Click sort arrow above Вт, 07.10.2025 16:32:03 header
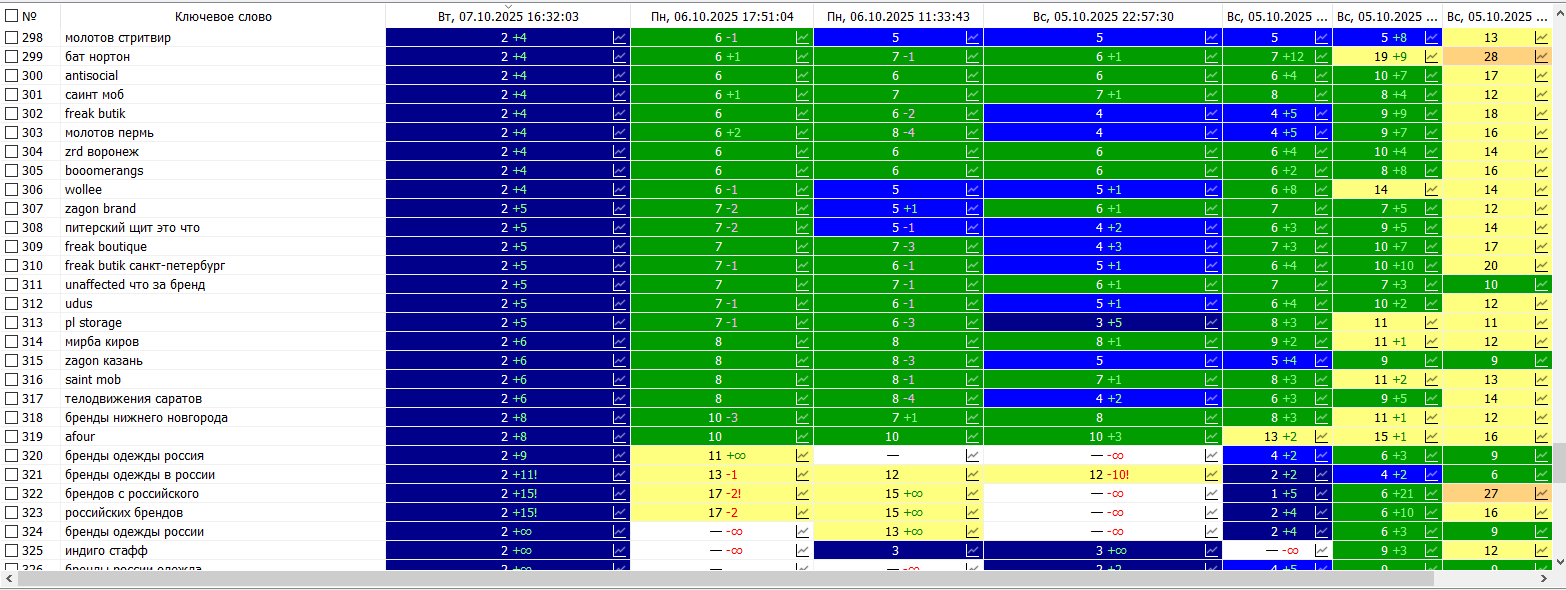Screen dimensions: 1566x590 click(508, 6)
